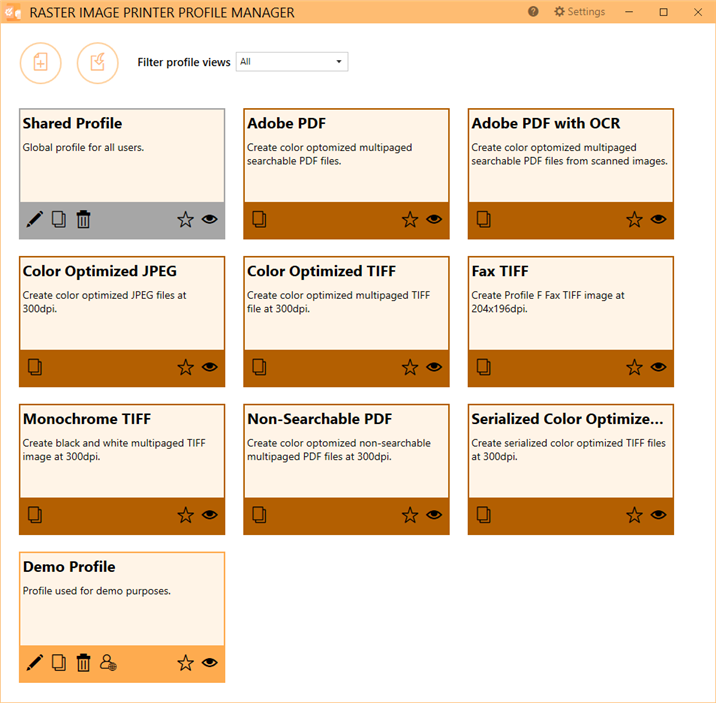
Task: Toggle visibility of Monochrome TIFF profile
Action: pos(210,515)
